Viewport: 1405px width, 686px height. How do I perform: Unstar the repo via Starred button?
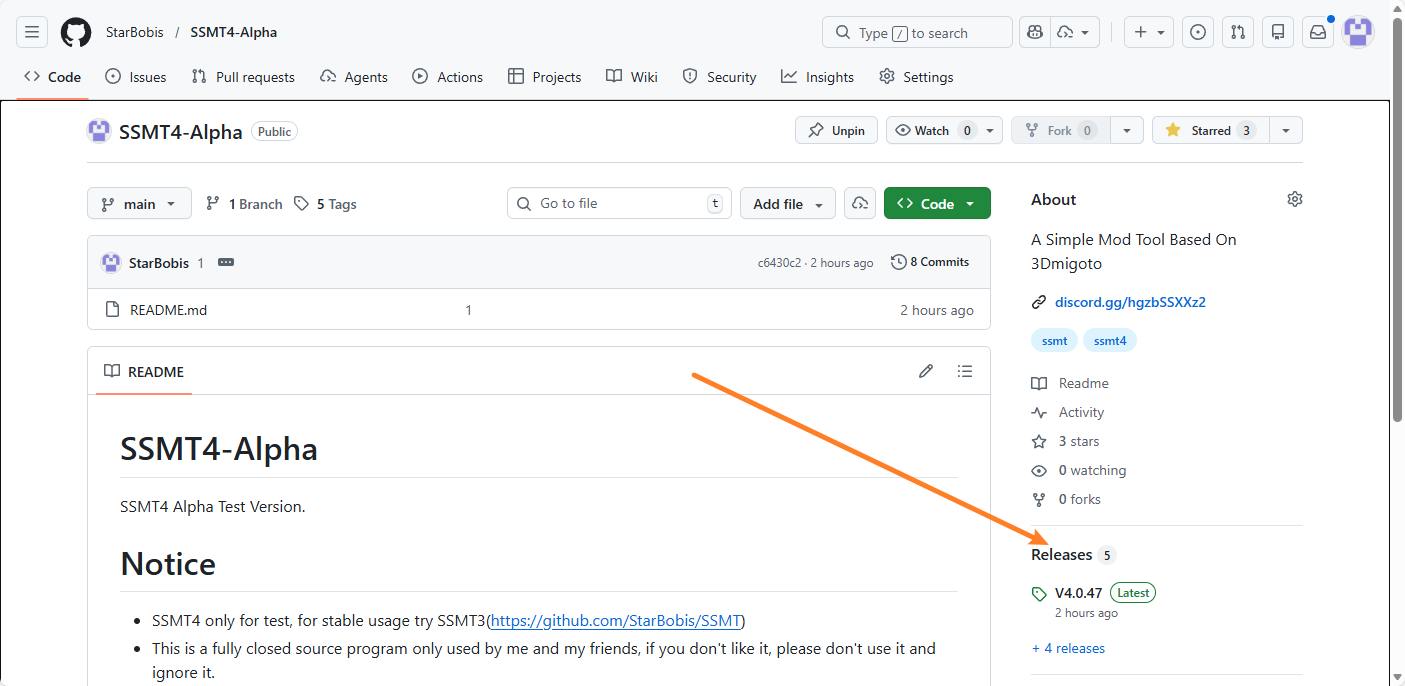pos(1210,130)
